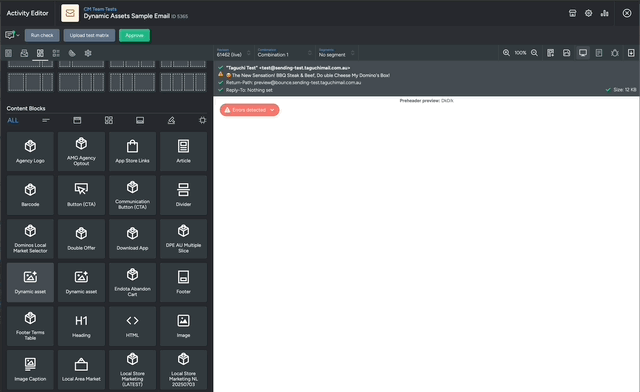
Task: Filter content blocks by text lines icon
Action: (46, 120)
